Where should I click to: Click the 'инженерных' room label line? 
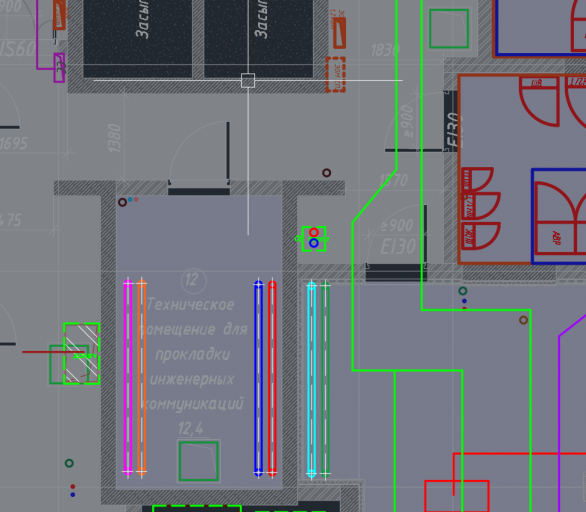(192, 379)
